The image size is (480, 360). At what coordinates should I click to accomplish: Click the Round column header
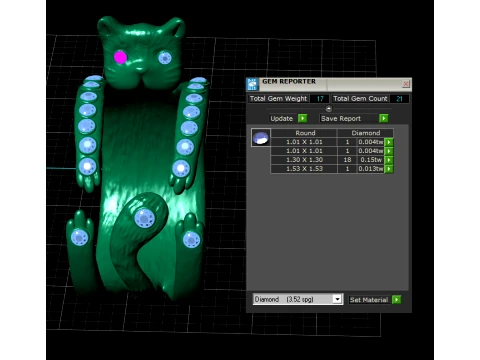pyautogui.click(x=305, y=133)
